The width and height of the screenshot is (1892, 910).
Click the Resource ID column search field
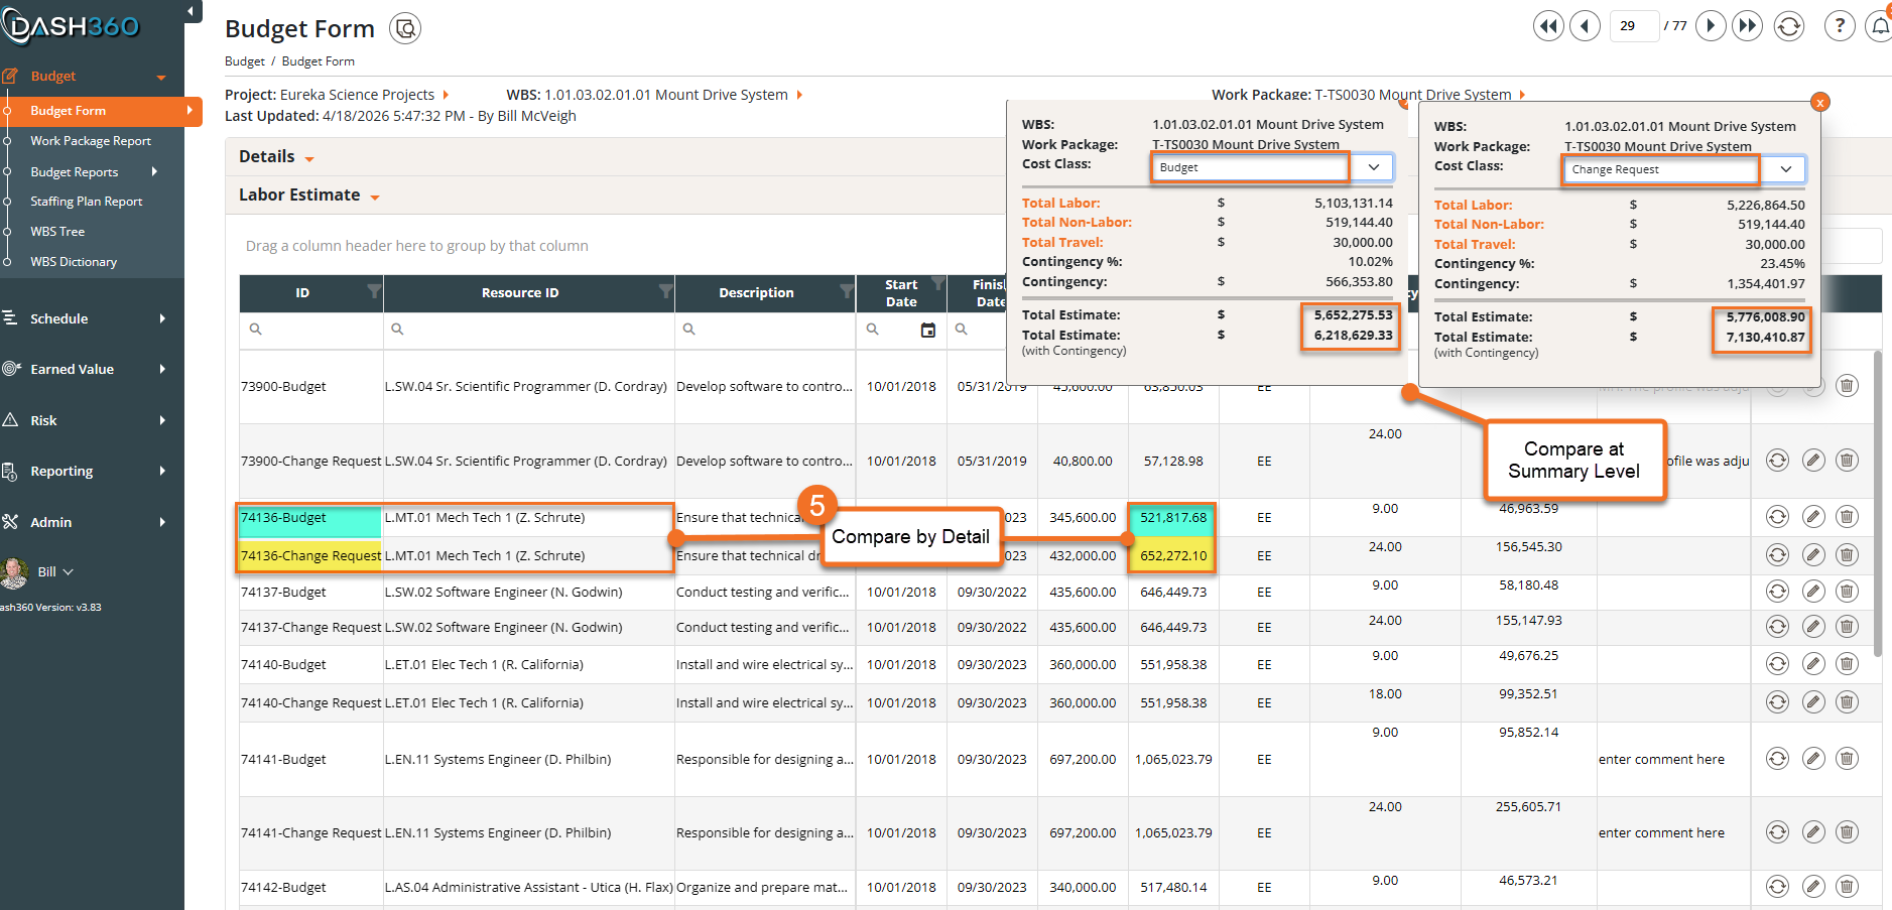point(529,329)
